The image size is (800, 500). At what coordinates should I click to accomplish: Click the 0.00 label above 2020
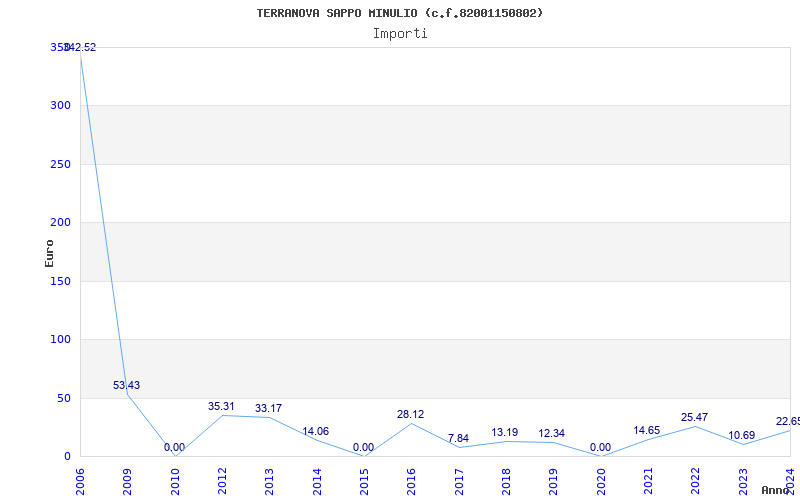coord(600,447)
